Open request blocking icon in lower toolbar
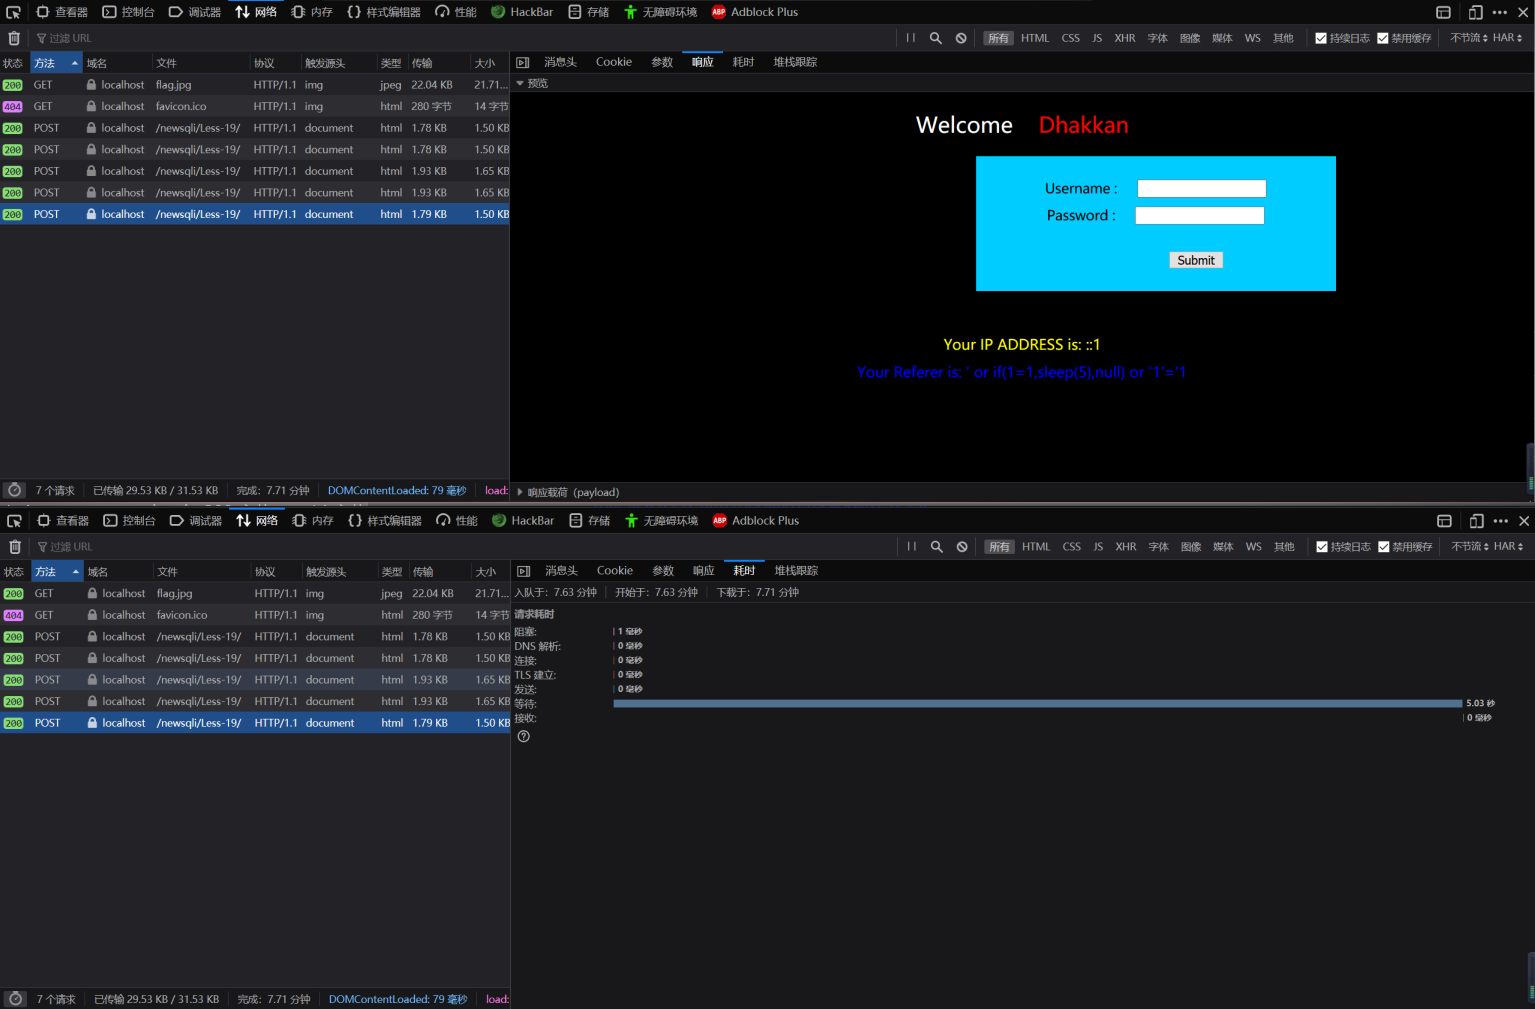The width and height of the screenshot is (1535, 1009). pyautogui.click(x=962, y=547)
